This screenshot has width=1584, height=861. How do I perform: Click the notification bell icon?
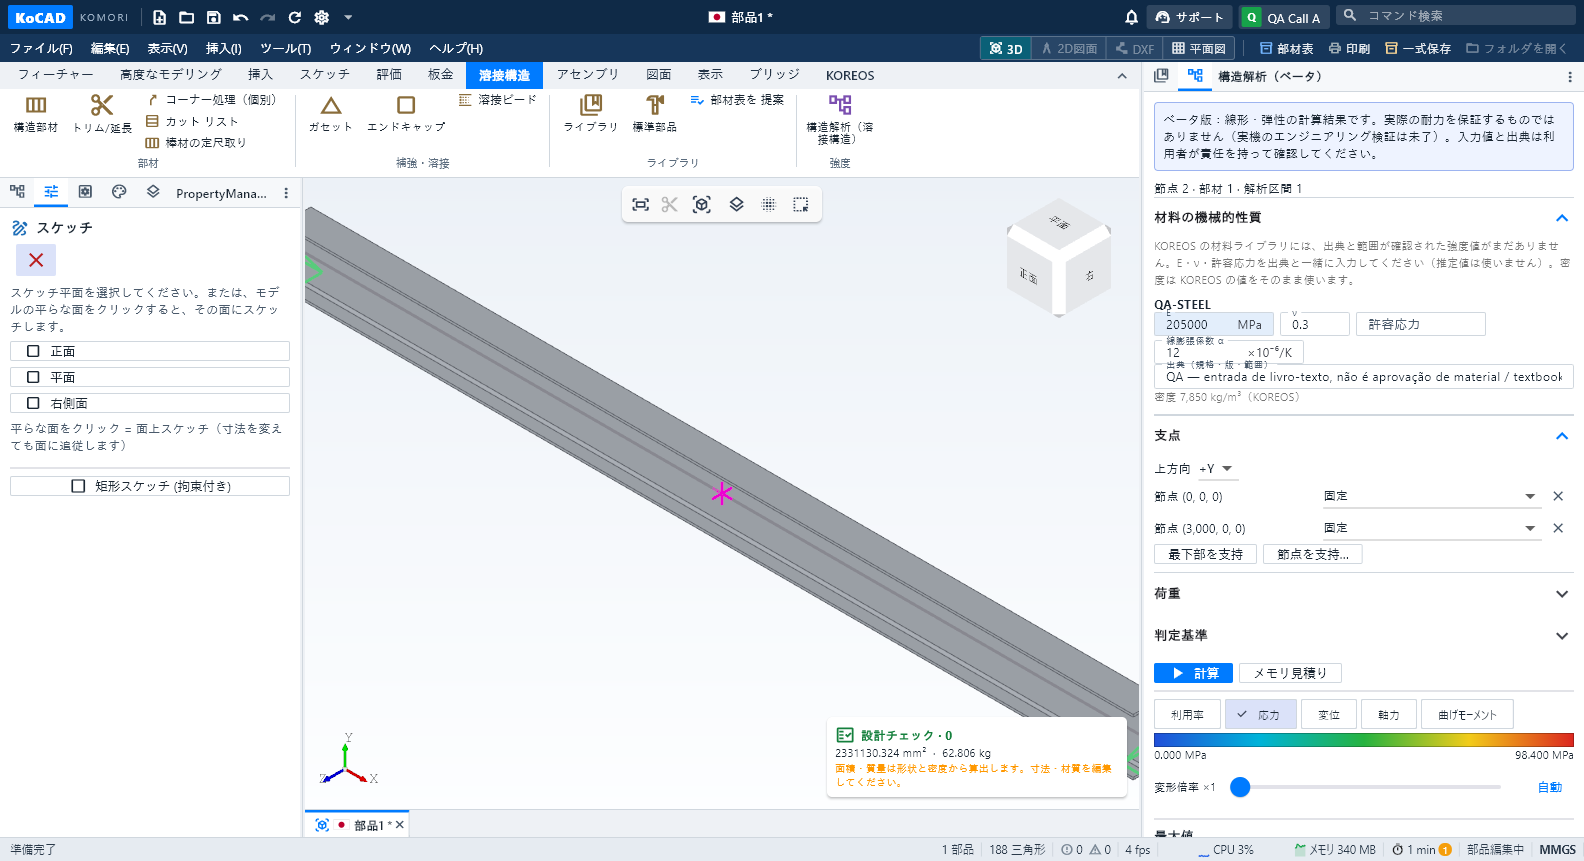(1131, 17)
